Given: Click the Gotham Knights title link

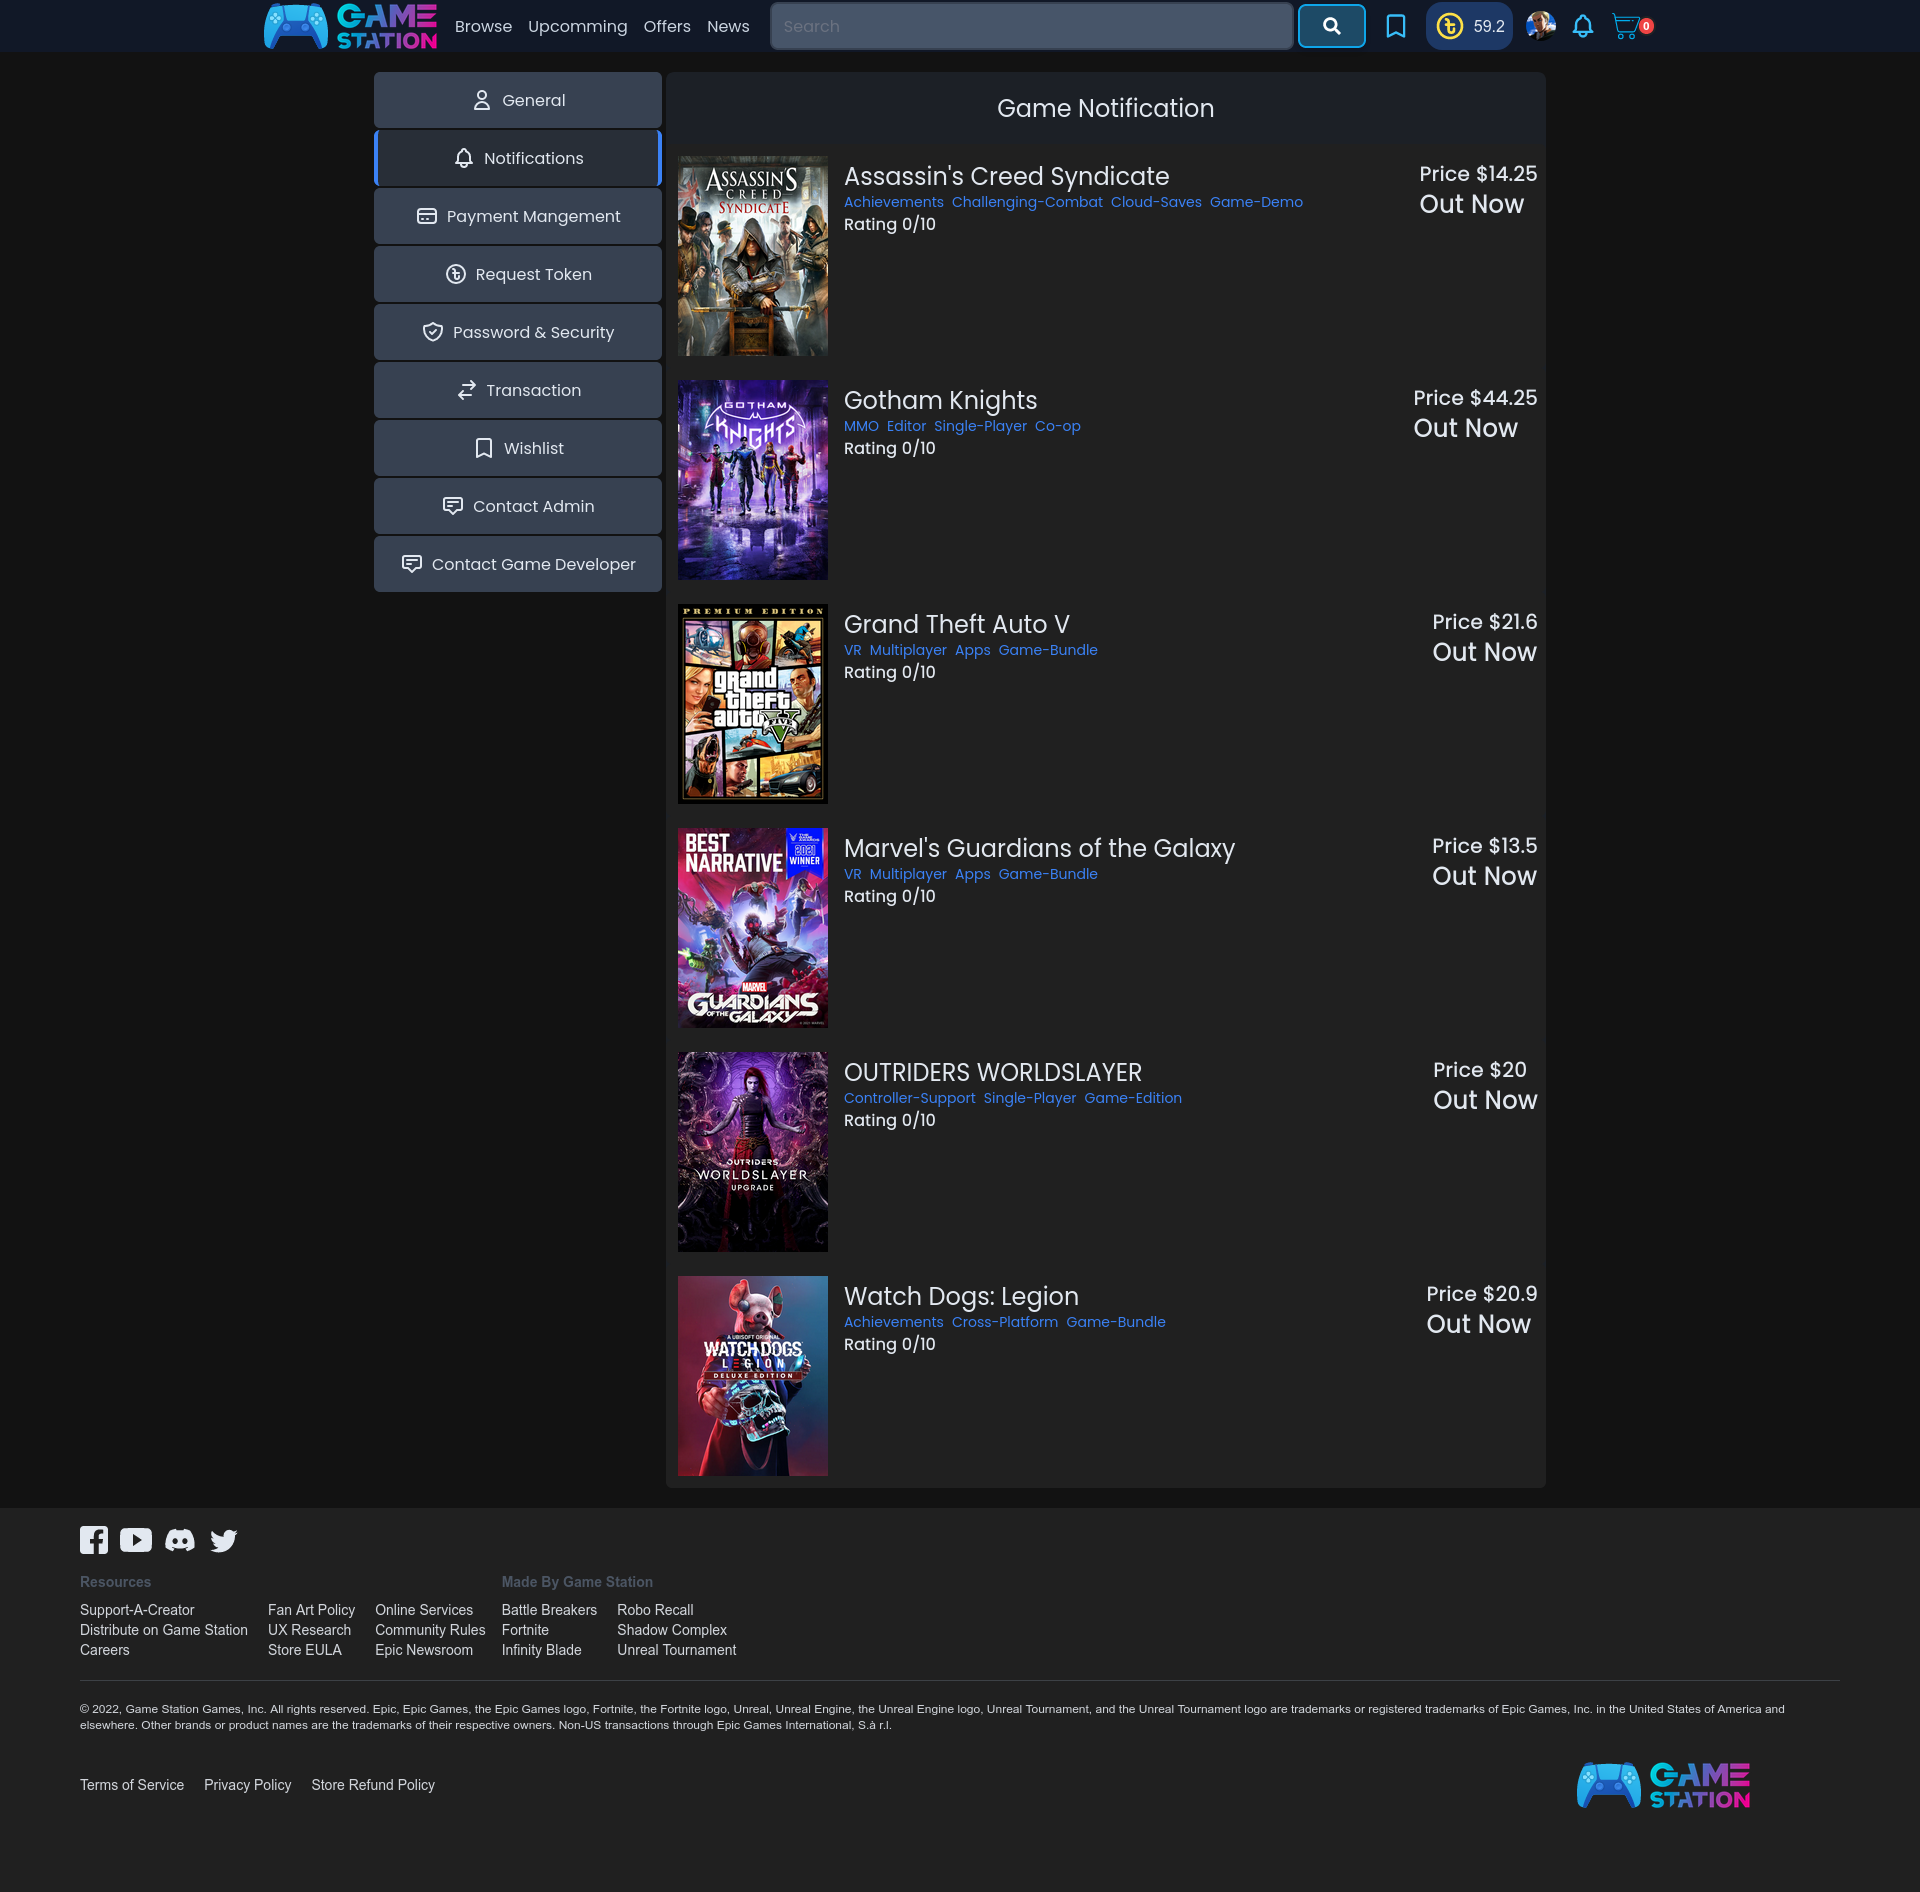Looking at the screenshot, I should pyautogui.click(x=940, y=400).
